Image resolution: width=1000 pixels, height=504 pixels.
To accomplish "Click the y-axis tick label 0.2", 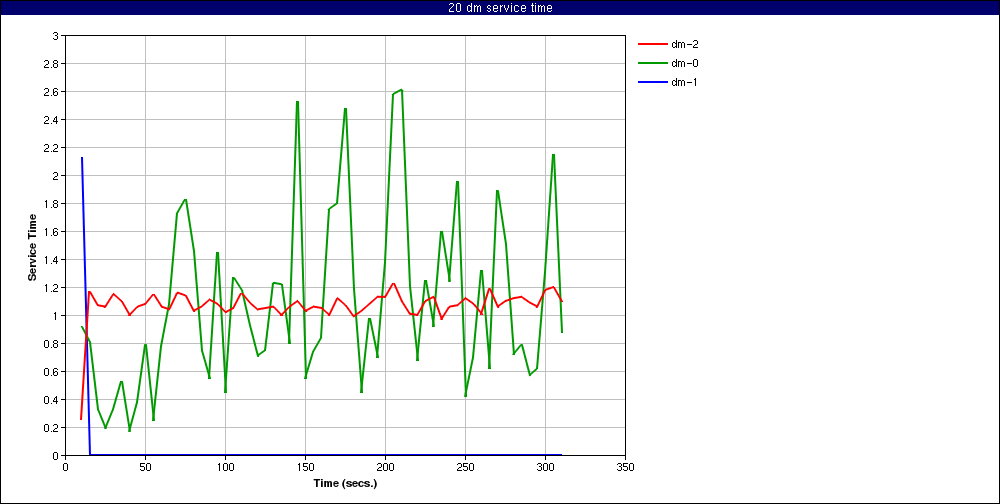I will [52, 427].
